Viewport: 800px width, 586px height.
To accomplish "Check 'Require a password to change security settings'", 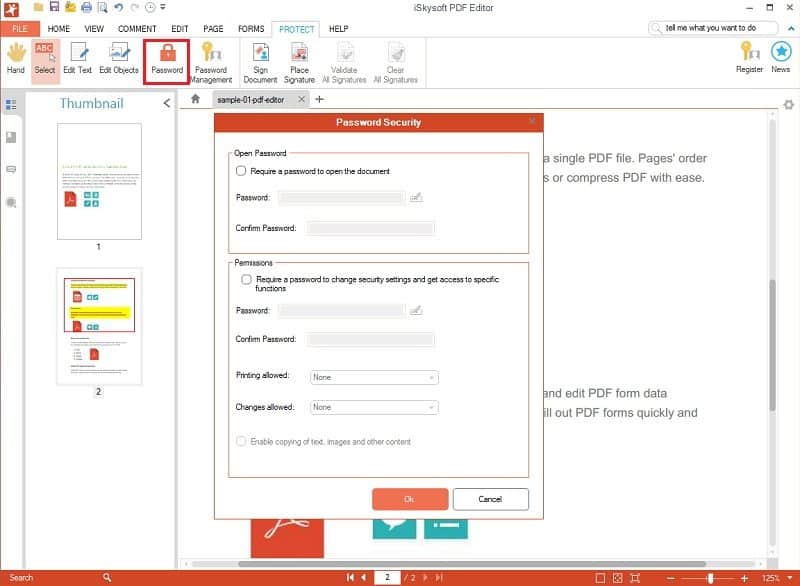I will click(245, 280).
